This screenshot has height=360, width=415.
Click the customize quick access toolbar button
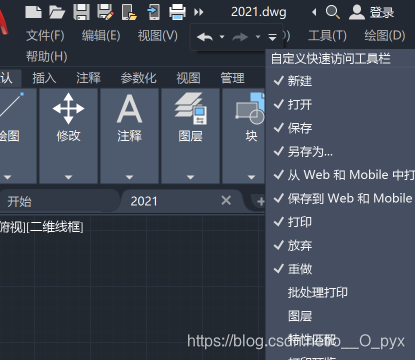pos(272,37)
